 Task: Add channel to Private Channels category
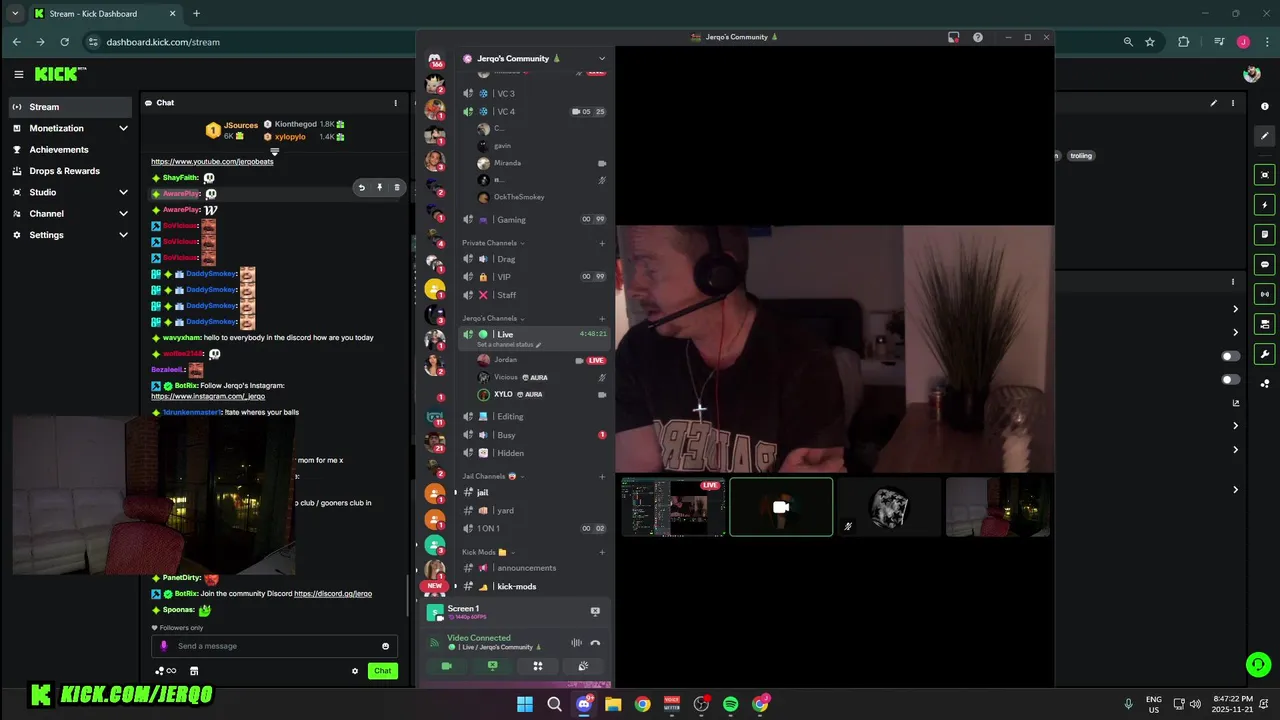point(601,243)
